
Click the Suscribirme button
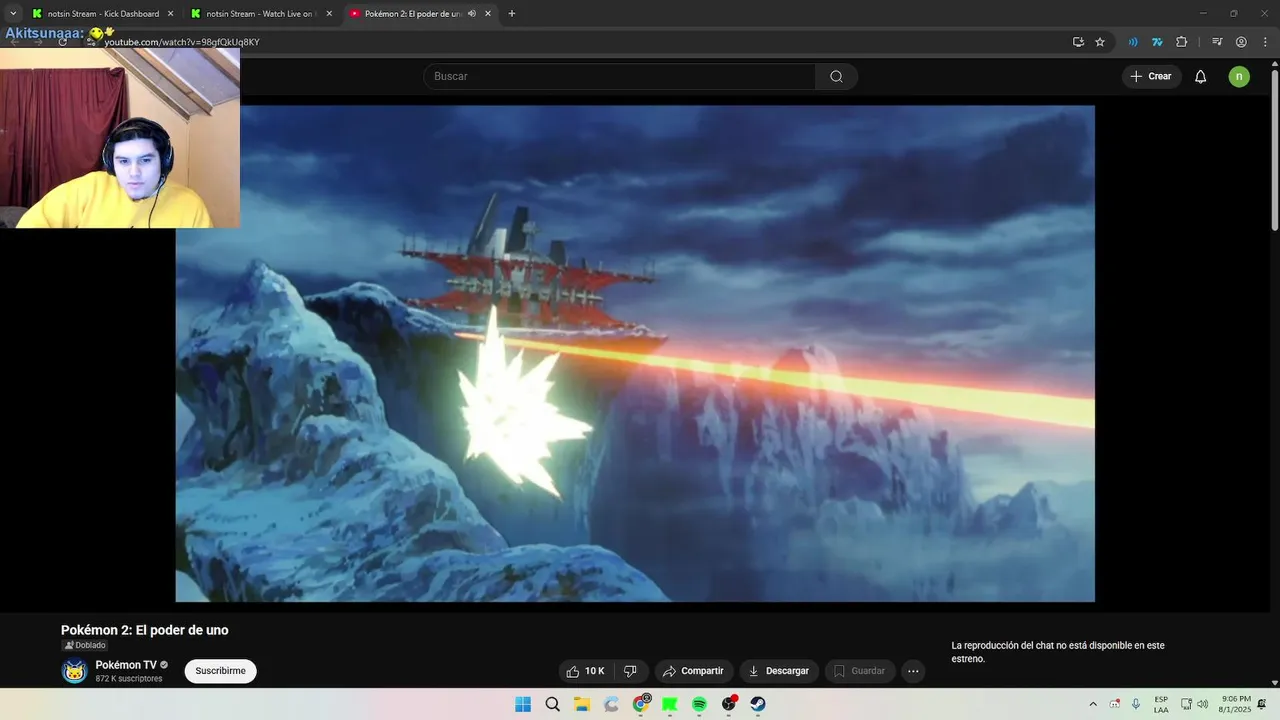[220, 671]
